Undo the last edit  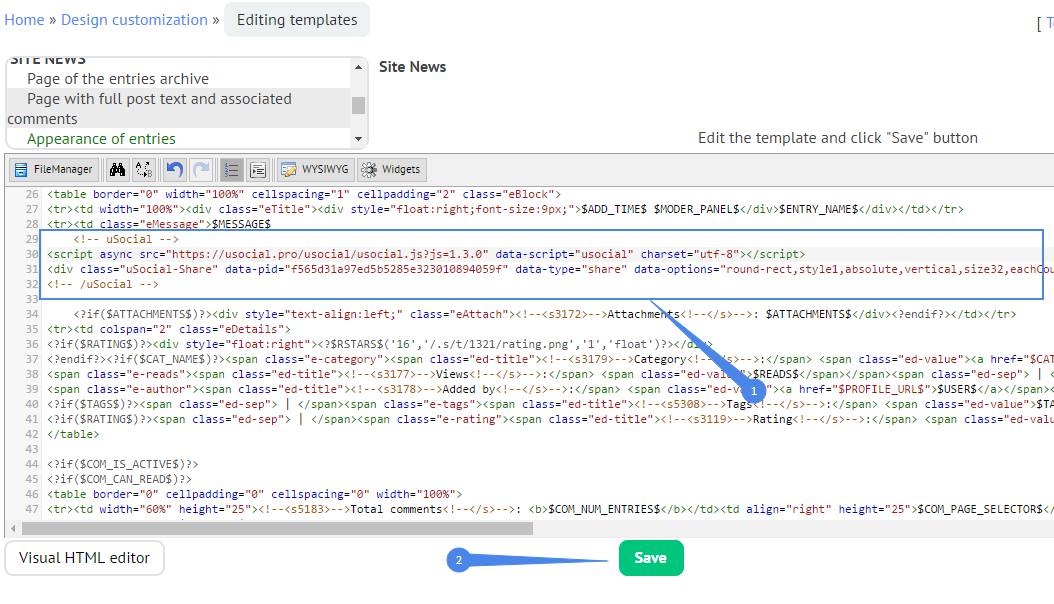tap(175, 170)
